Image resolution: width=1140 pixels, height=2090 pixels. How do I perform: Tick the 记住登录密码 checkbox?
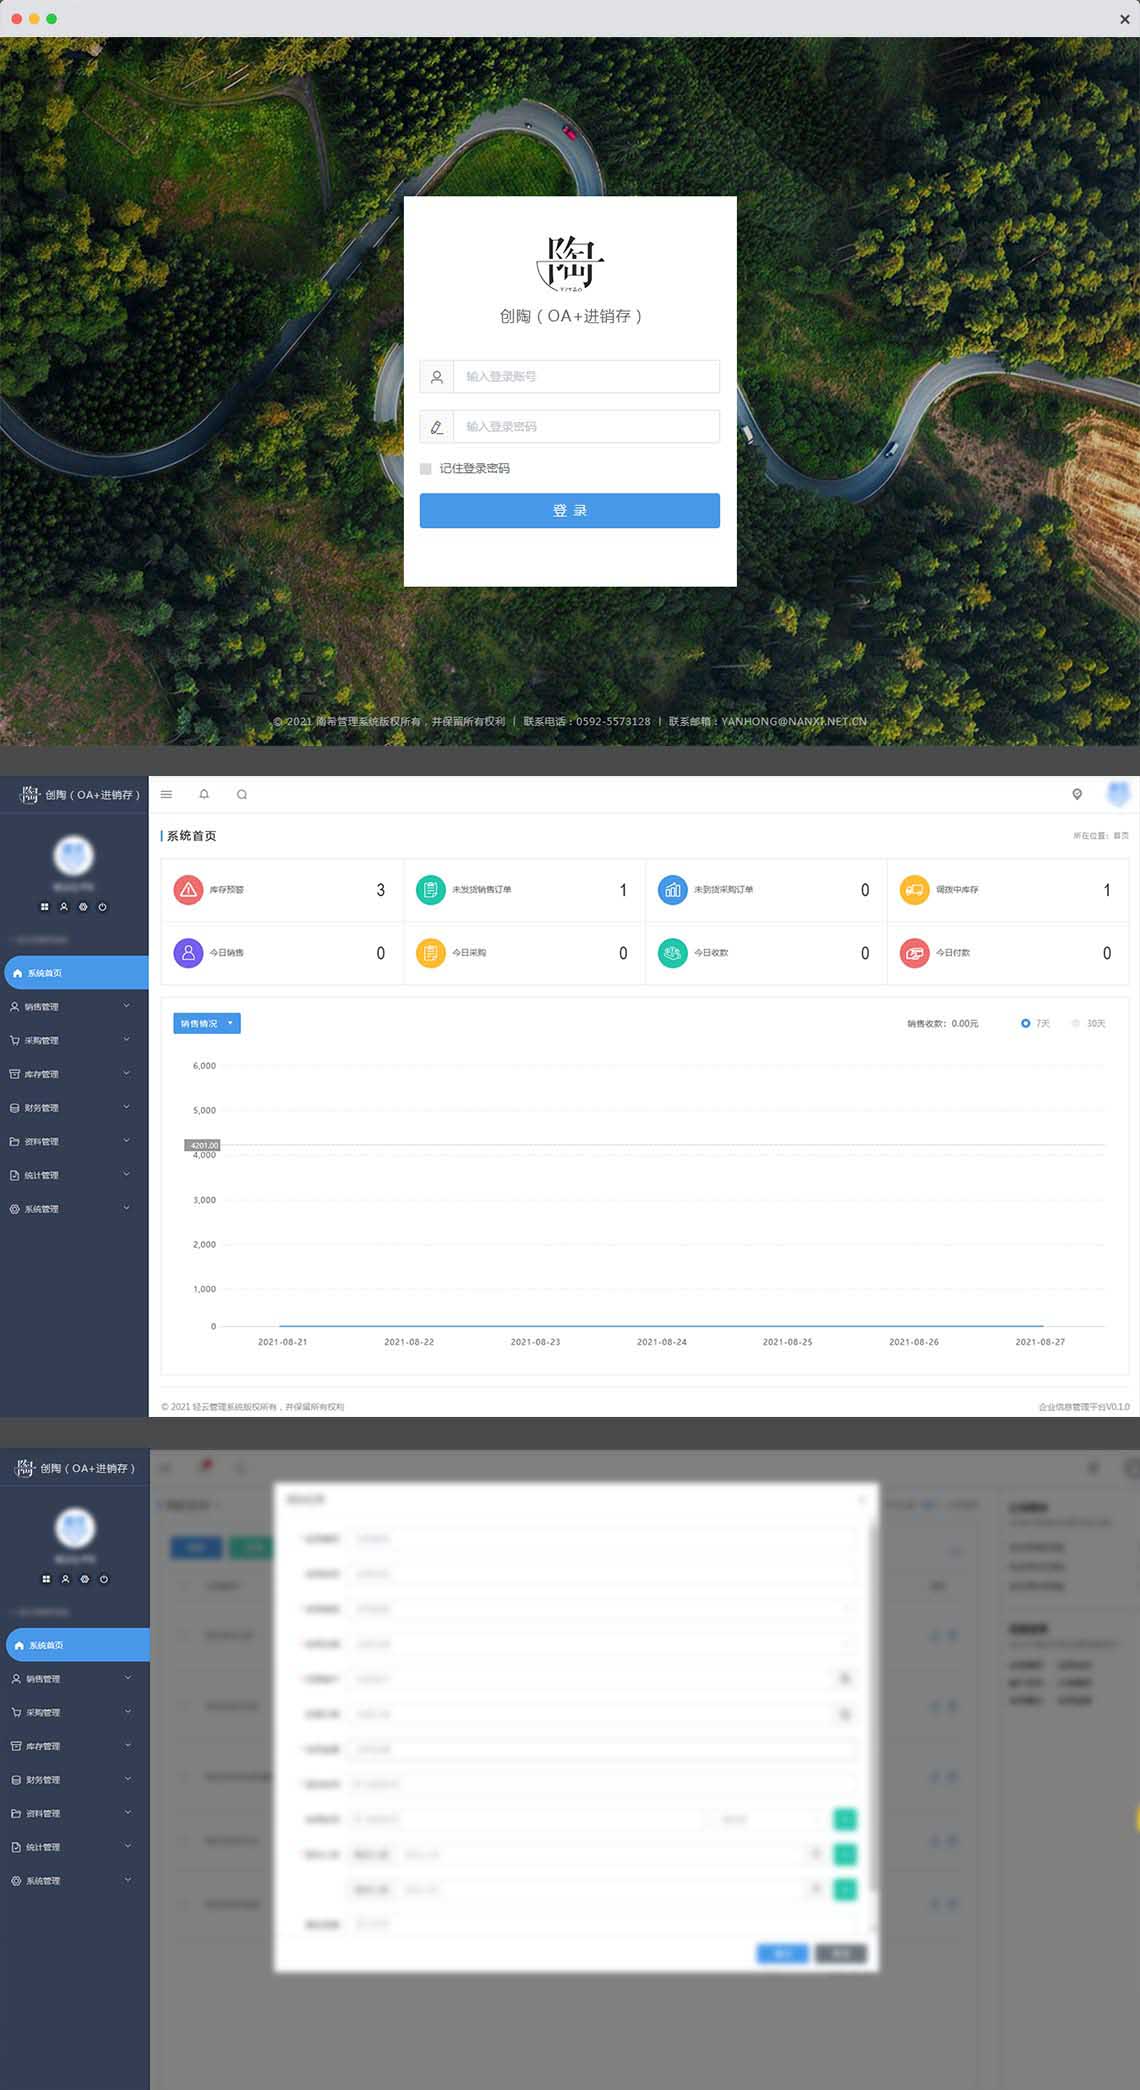tap(426, 469)
